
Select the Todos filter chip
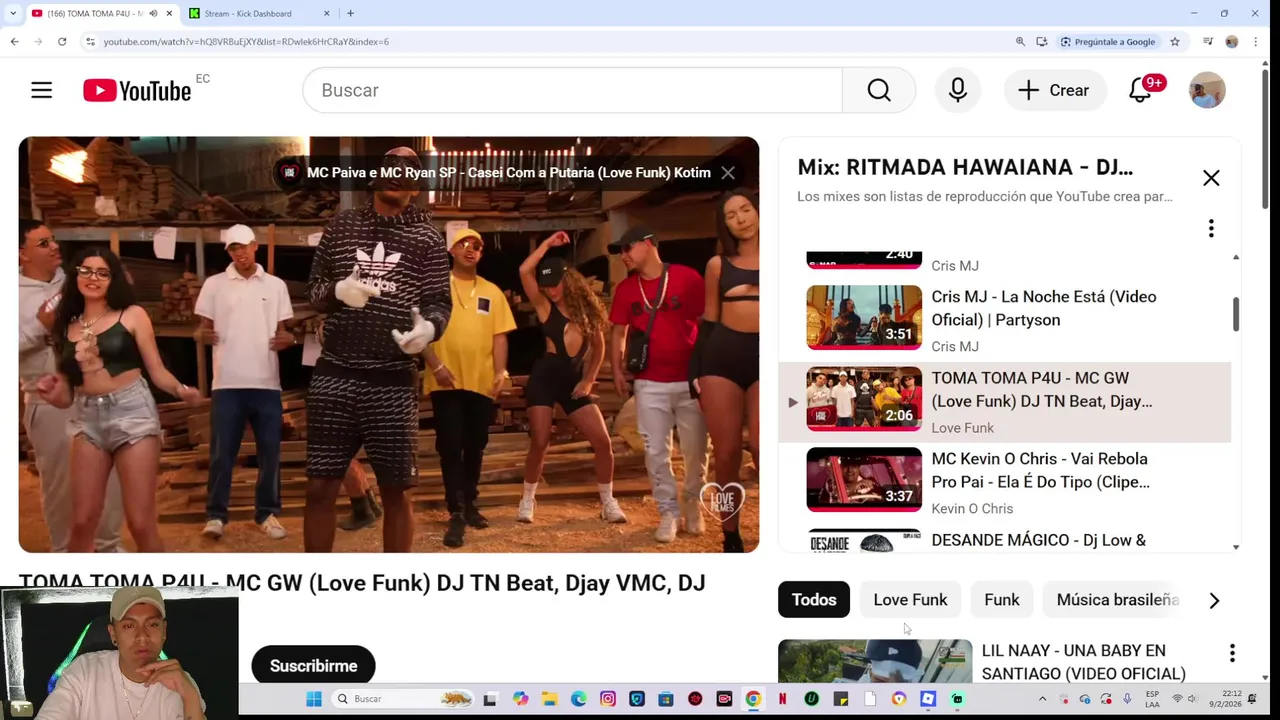coord(814,600)
